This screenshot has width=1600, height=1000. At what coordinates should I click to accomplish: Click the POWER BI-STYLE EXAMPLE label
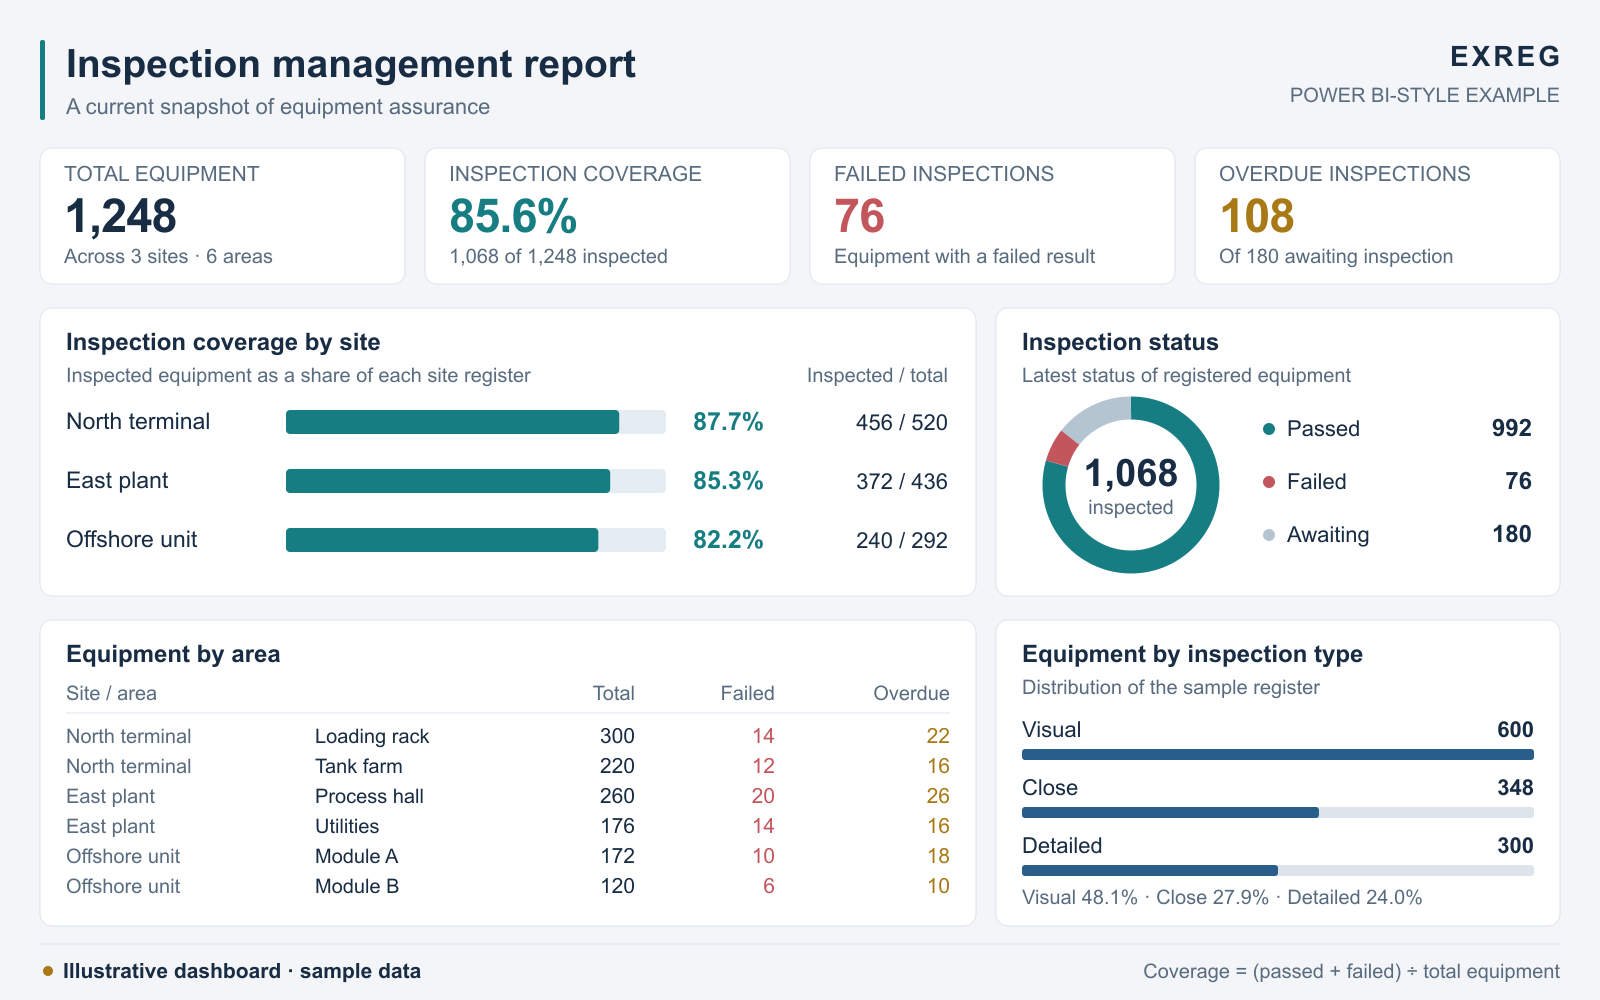point(1424,95)
